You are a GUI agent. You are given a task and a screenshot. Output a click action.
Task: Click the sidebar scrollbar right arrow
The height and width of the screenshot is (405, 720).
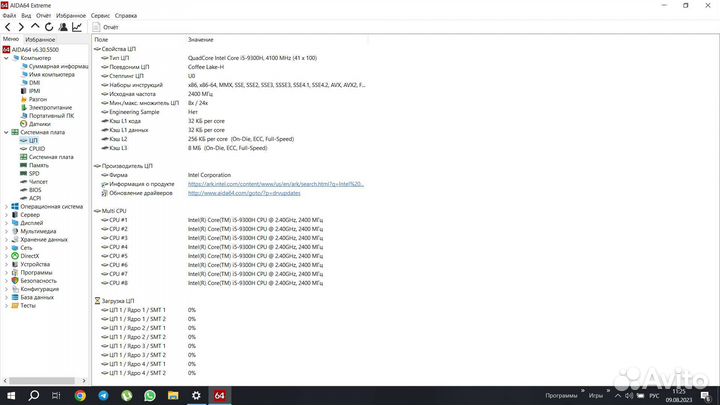(84, 381)
